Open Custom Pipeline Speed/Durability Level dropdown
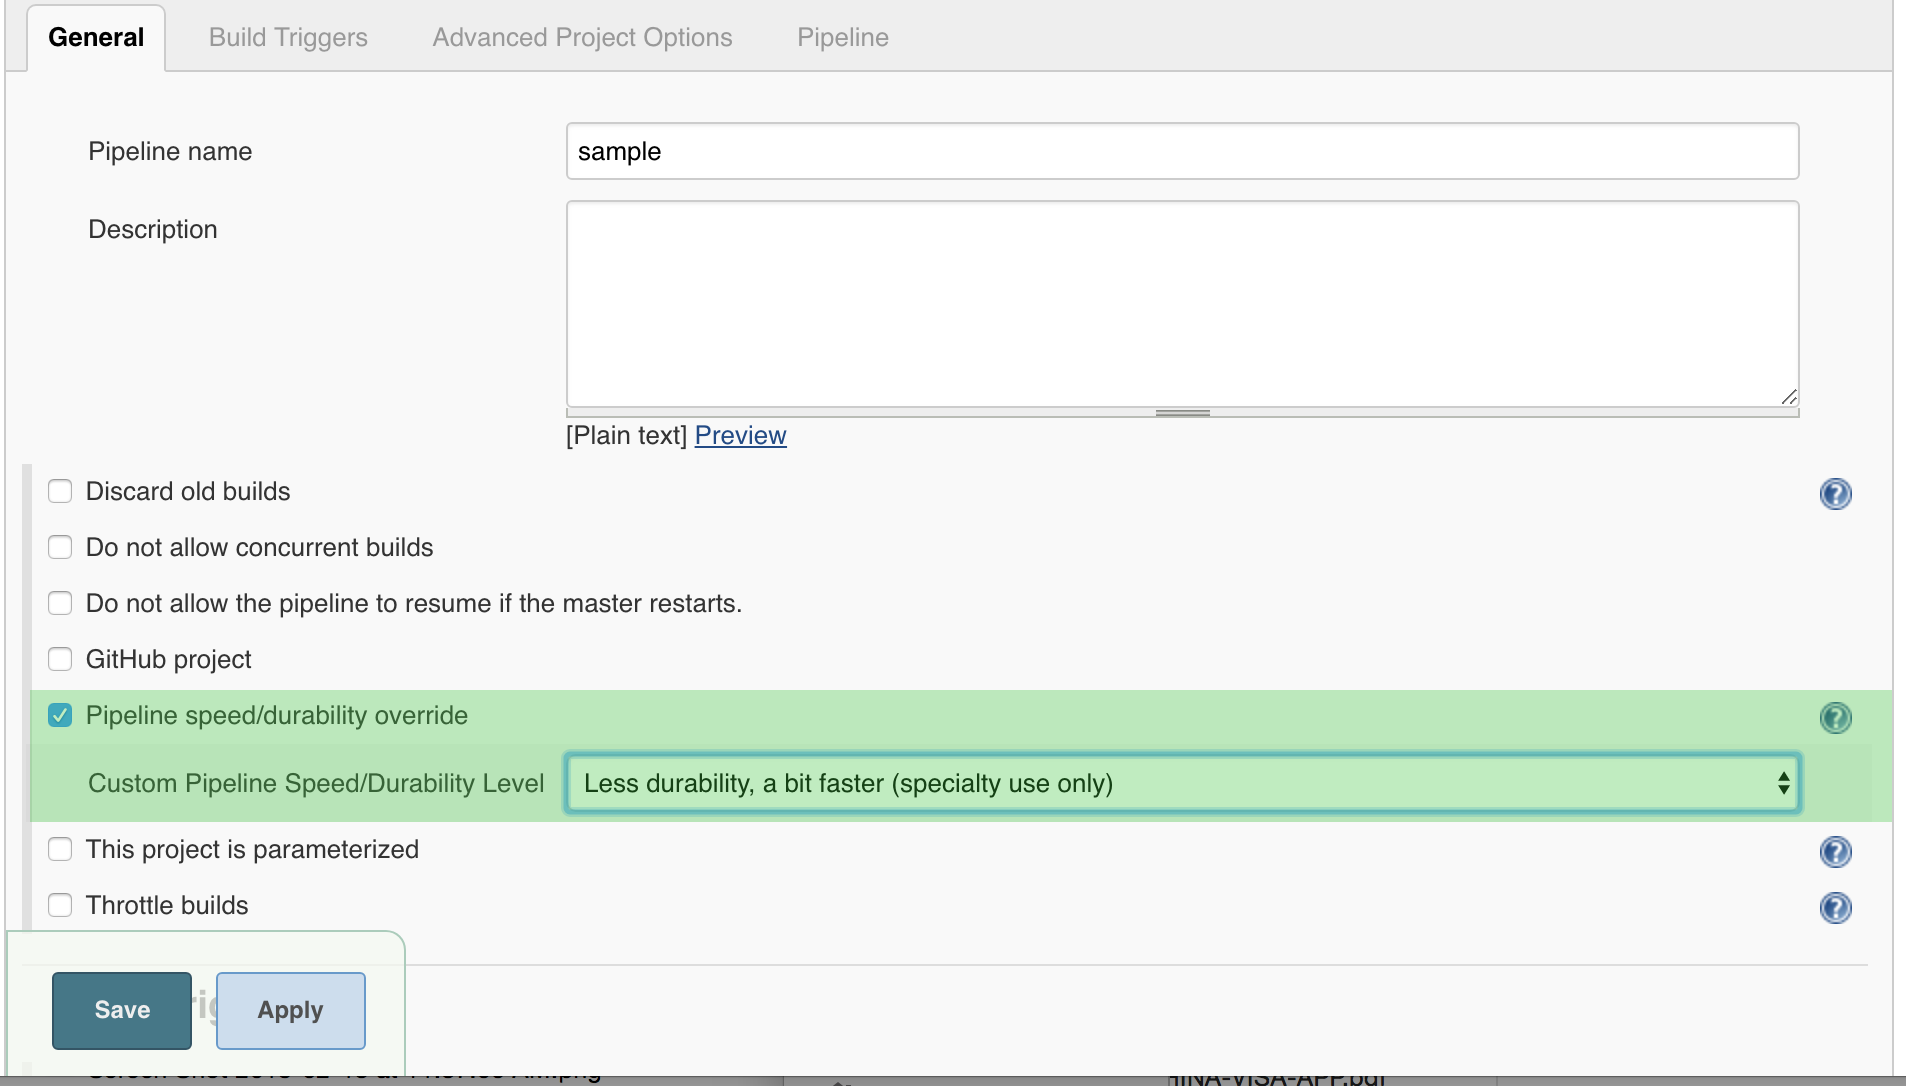 click(1182, 783)
